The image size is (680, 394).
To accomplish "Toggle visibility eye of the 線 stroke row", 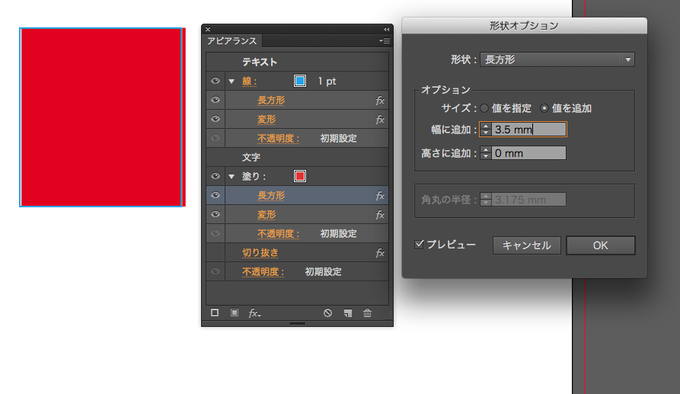I will 216,81.
